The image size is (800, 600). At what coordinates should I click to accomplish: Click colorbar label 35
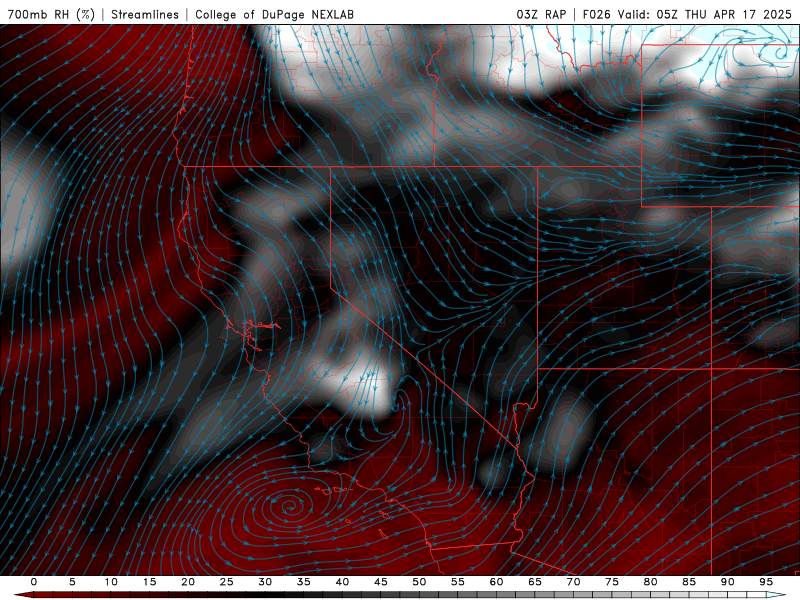tap(304, 582)
